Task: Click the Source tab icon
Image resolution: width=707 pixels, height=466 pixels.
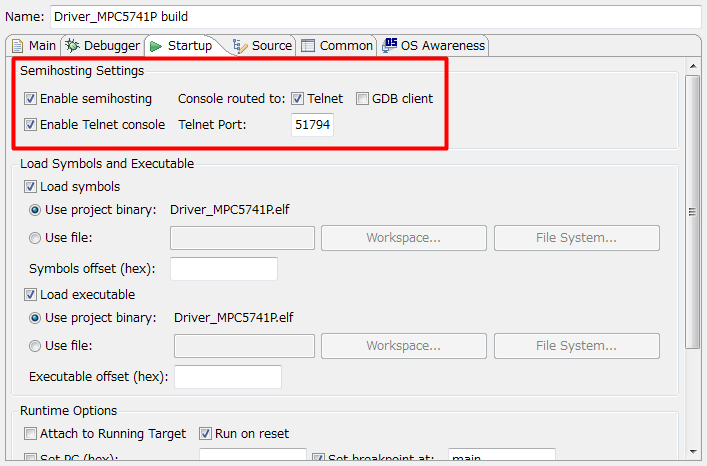Action: coord(240,46)
